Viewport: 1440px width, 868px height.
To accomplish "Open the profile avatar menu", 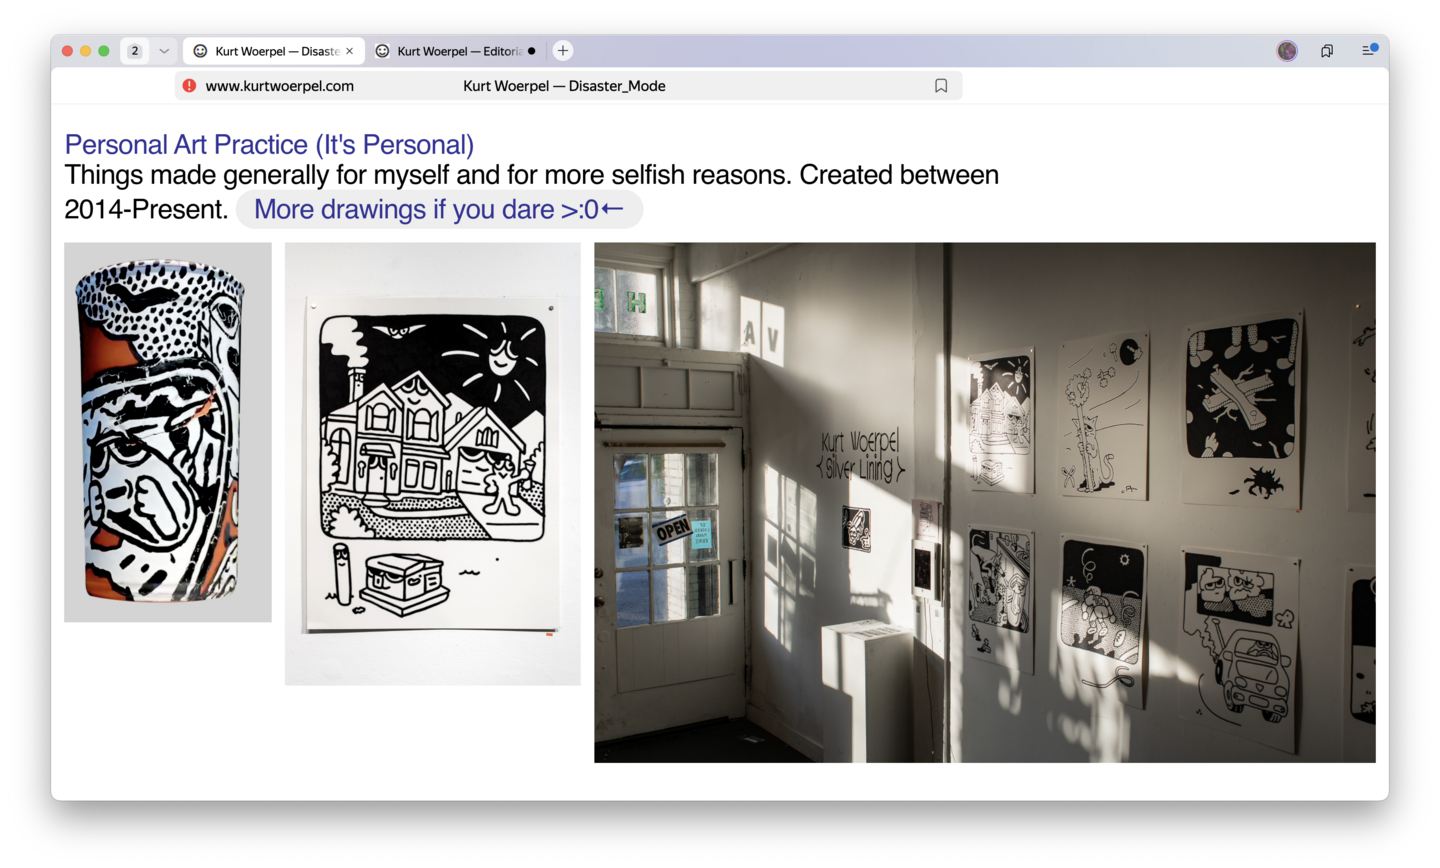I will [x=1287, y=51].
